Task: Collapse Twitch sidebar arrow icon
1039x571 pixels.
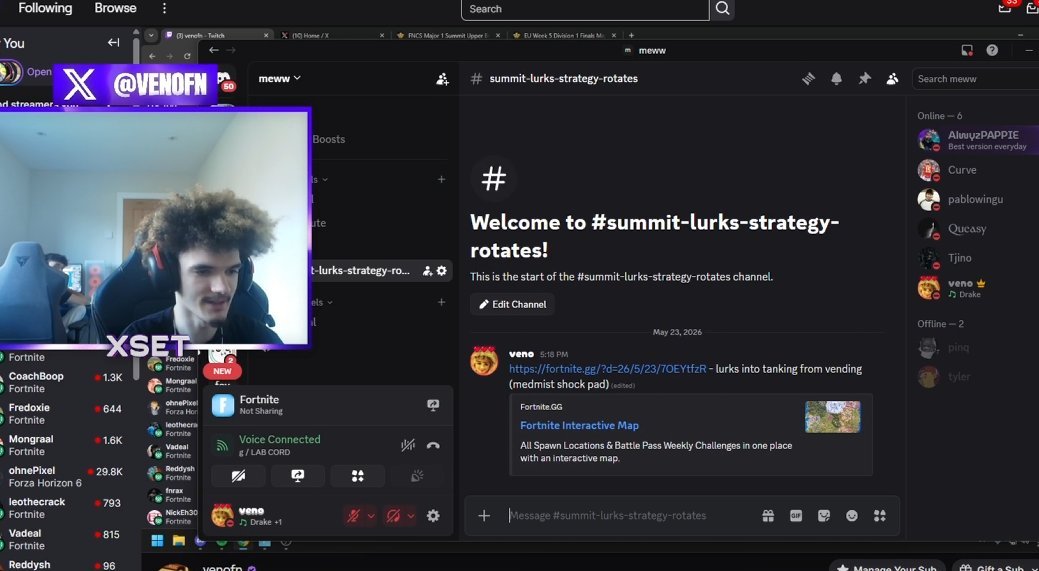Action: [x=113, y=42]
